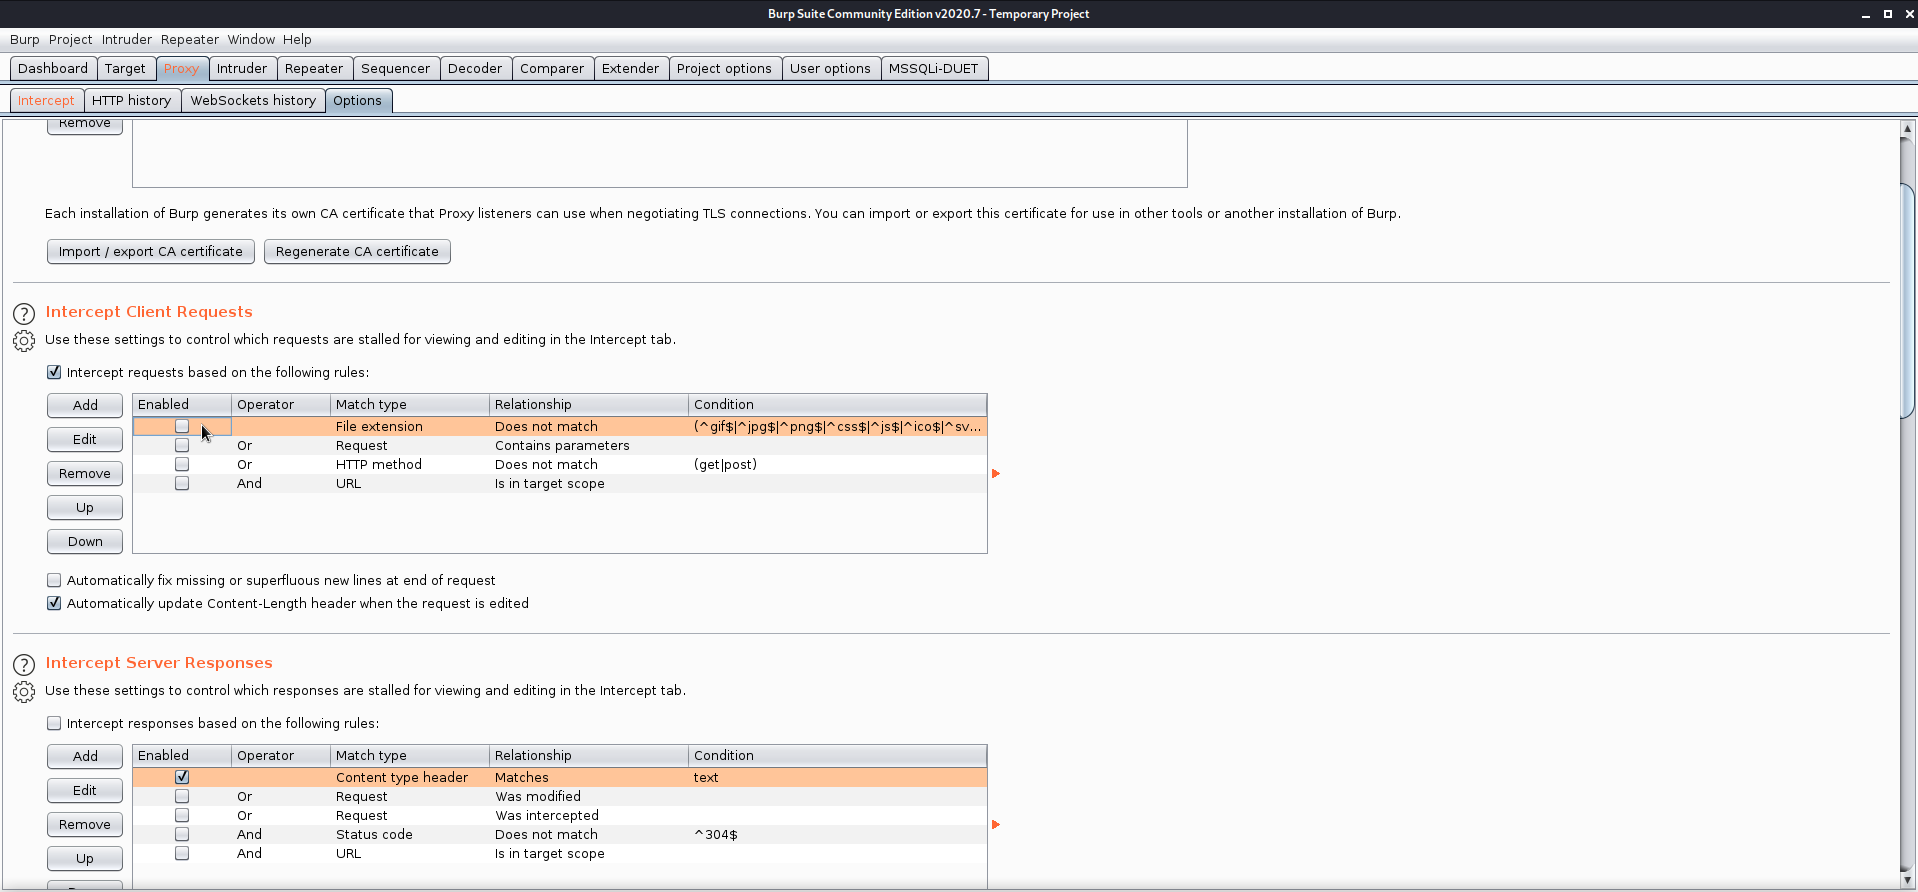Enable the File extension rule checkbox

tap(182, 426)
